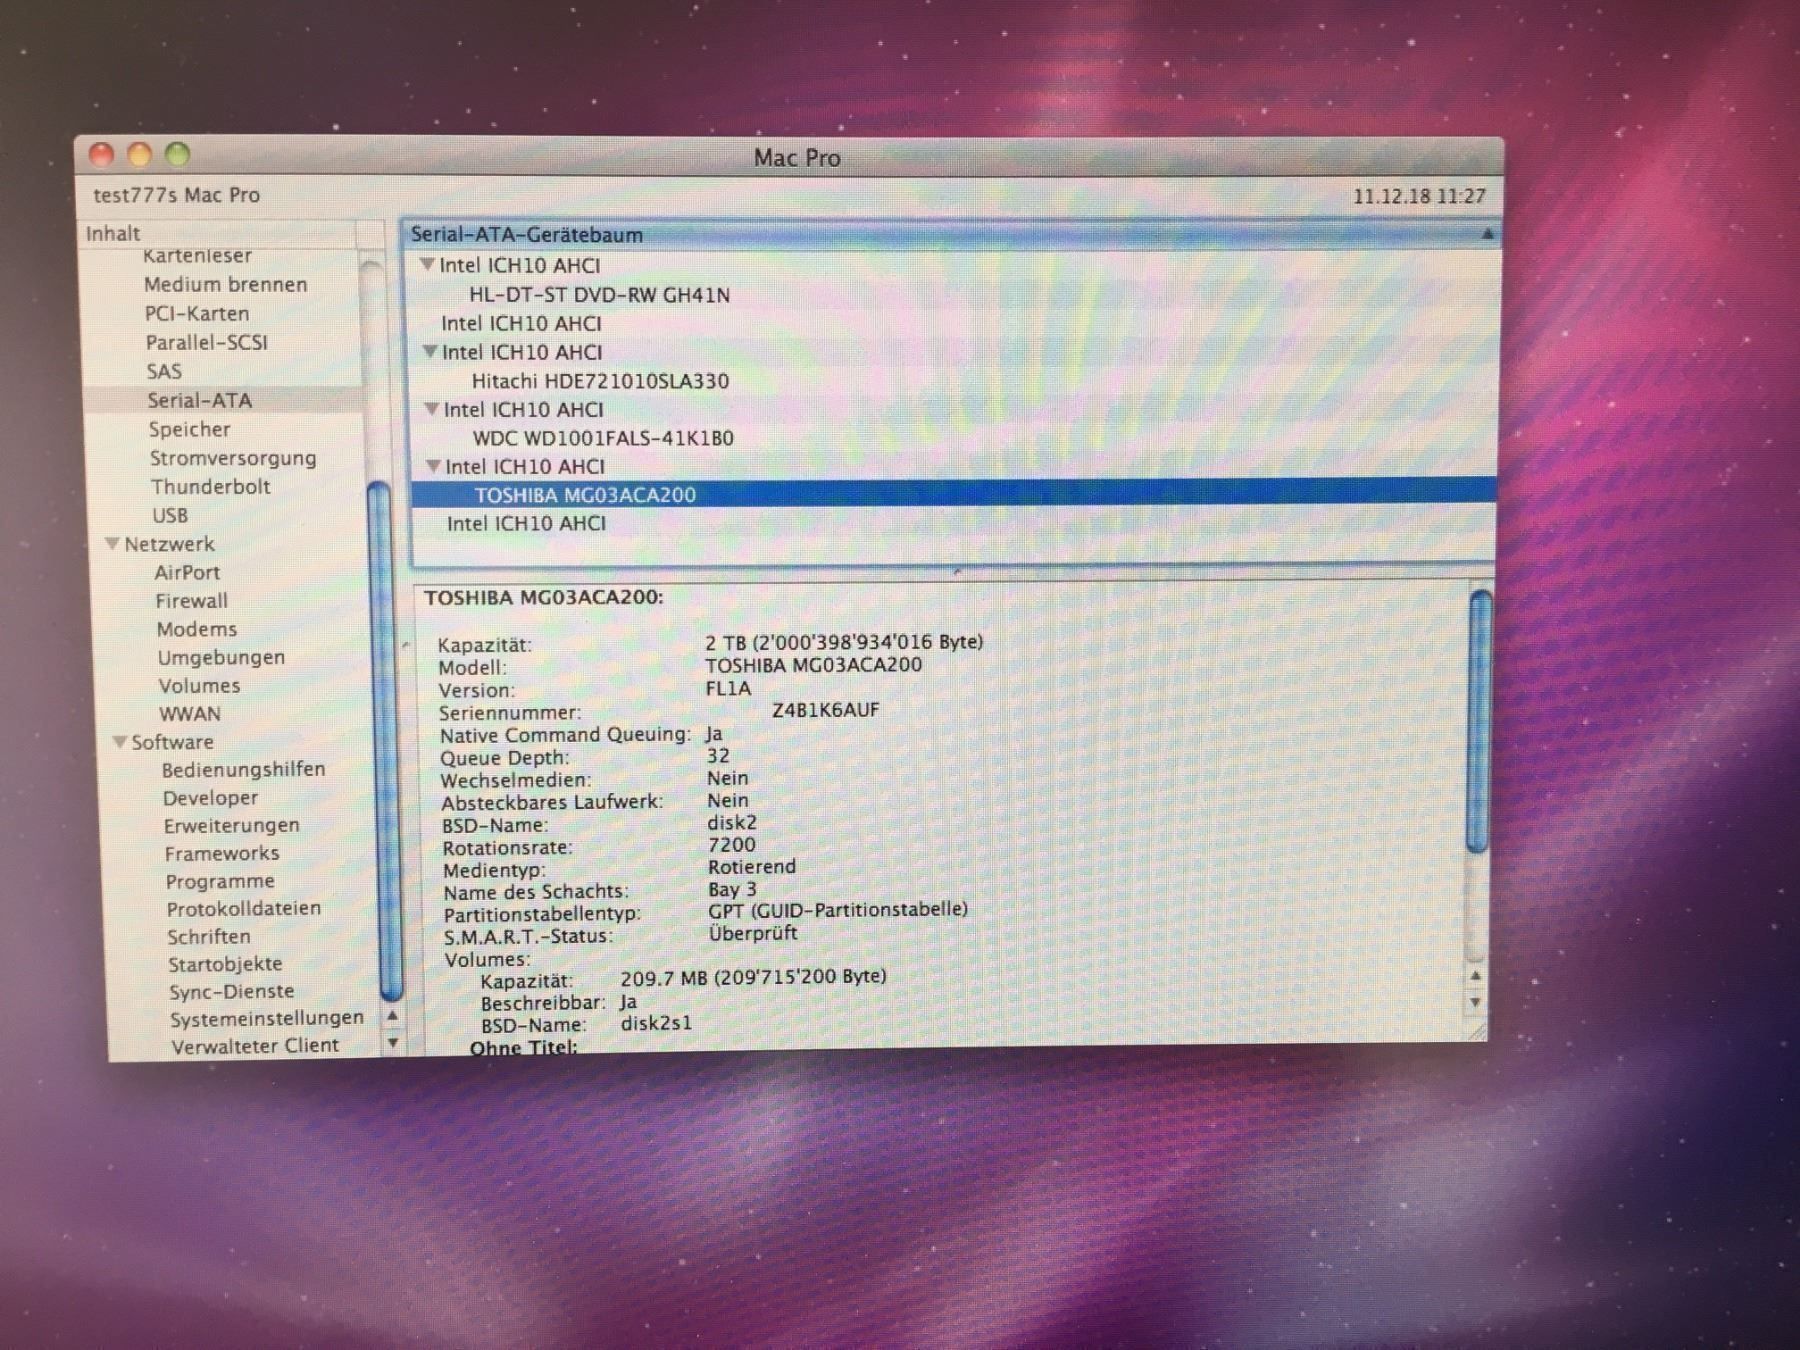Screen dimensions: 1800x1350
Task: Open PCI-Karten in sidebar
Action: click(197, 314)
